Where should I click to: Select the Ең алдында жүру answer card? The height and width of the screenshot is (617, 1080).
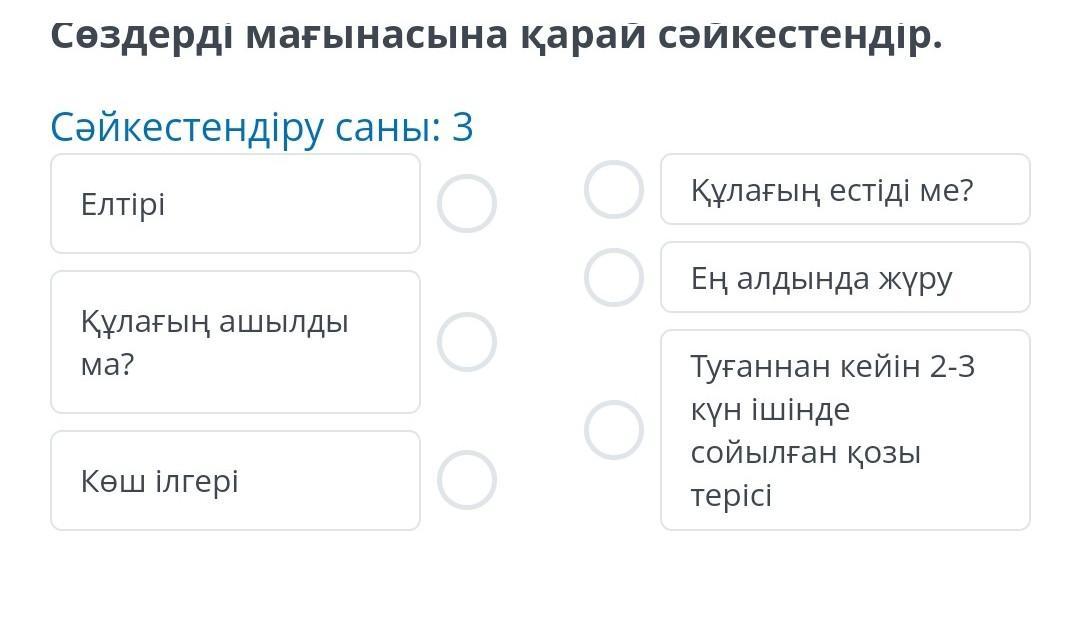tap(845, 277)
